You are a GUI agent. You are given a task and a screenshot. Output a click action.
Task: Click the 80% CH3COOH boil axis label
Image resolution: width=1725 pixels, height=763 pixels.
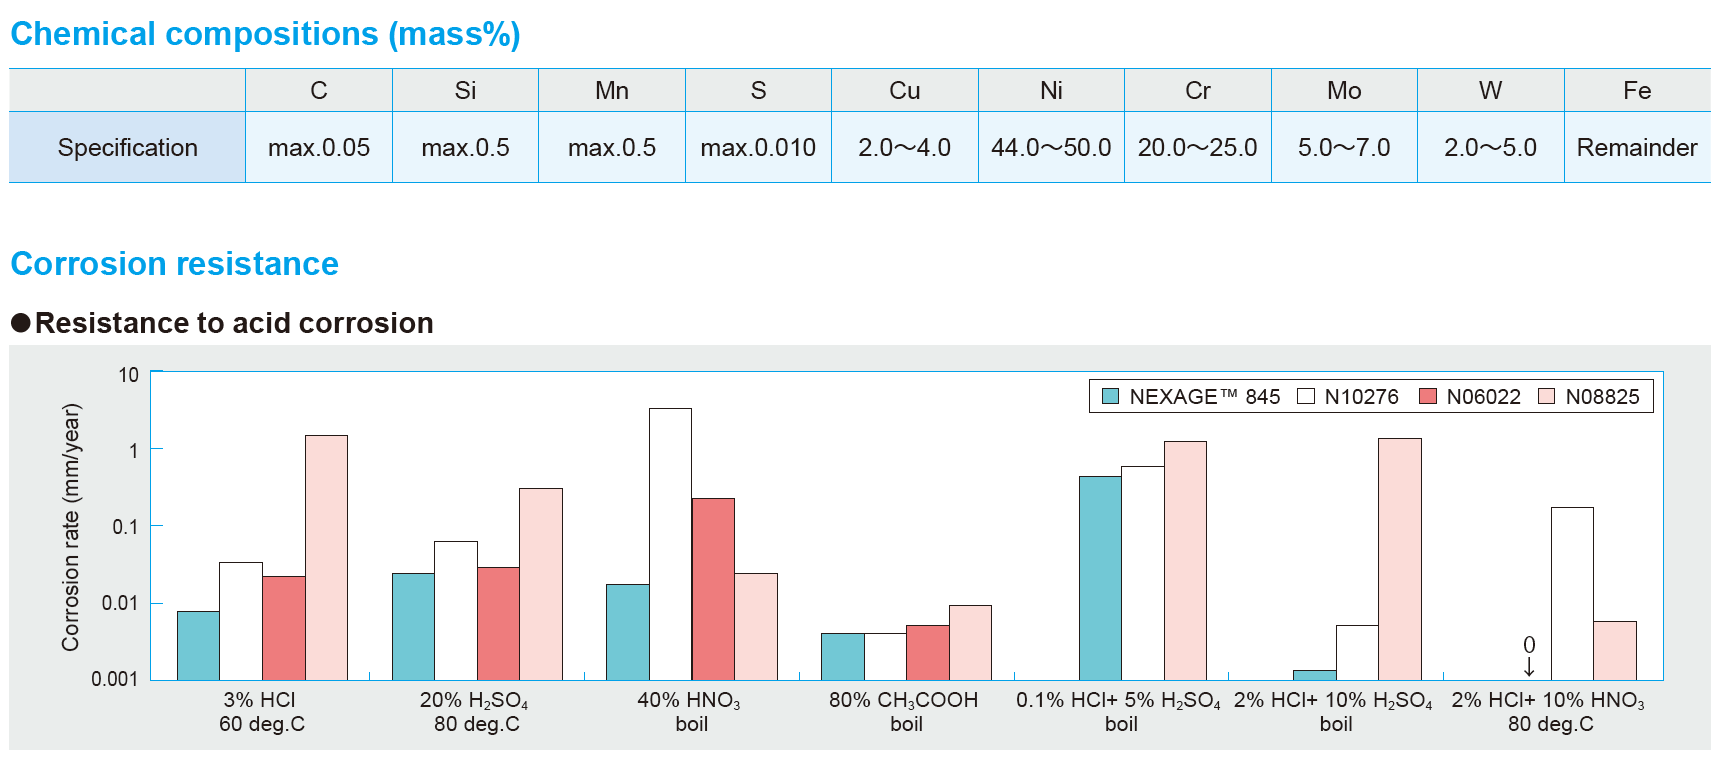click(x=904, y=711)
